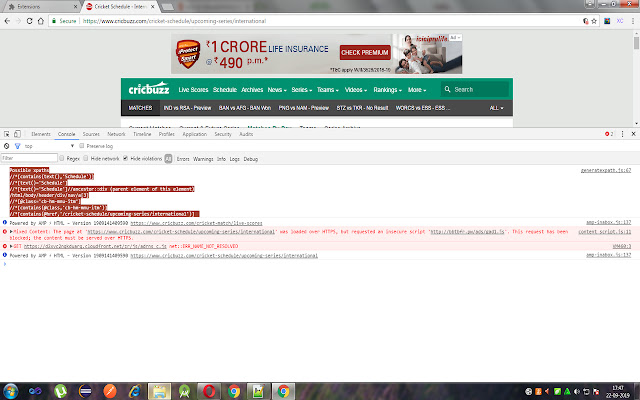Screen dimensions: 640x400
Task: Open the Opera browser from the taskbar
Action: pyautogui.click(x=209, y=391)
